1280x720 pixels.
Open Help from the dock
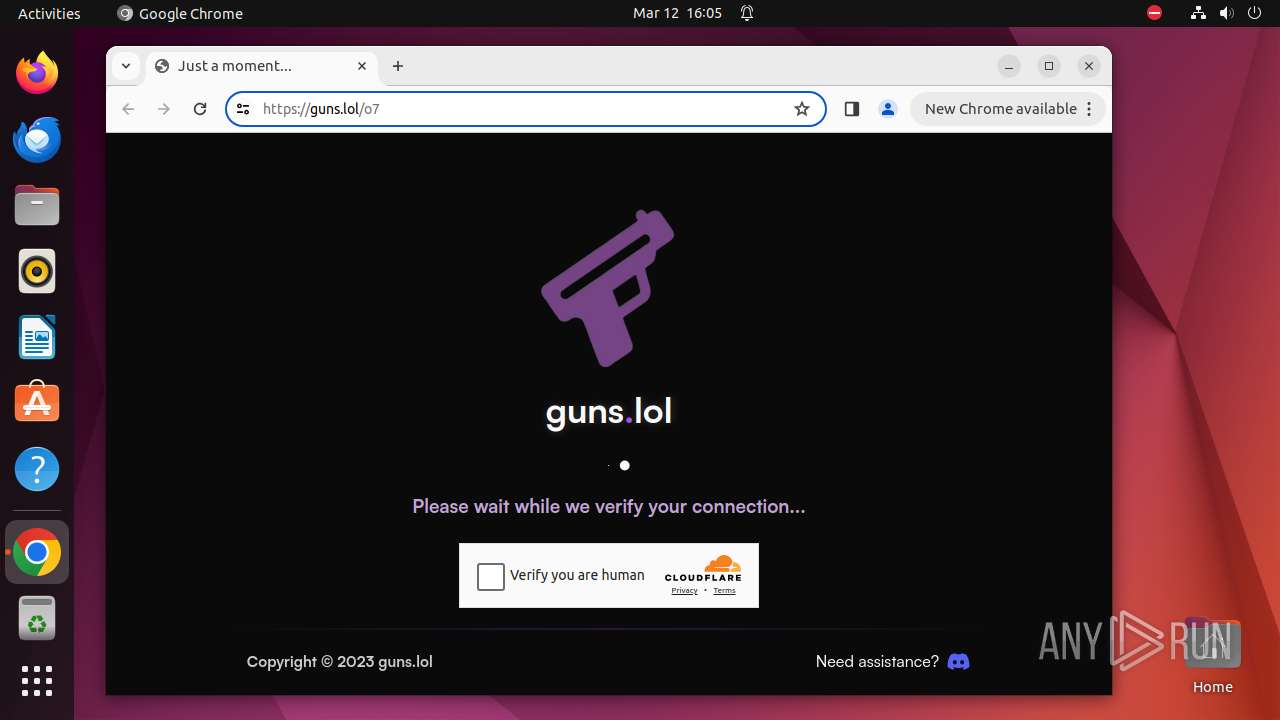click(37, 469)
